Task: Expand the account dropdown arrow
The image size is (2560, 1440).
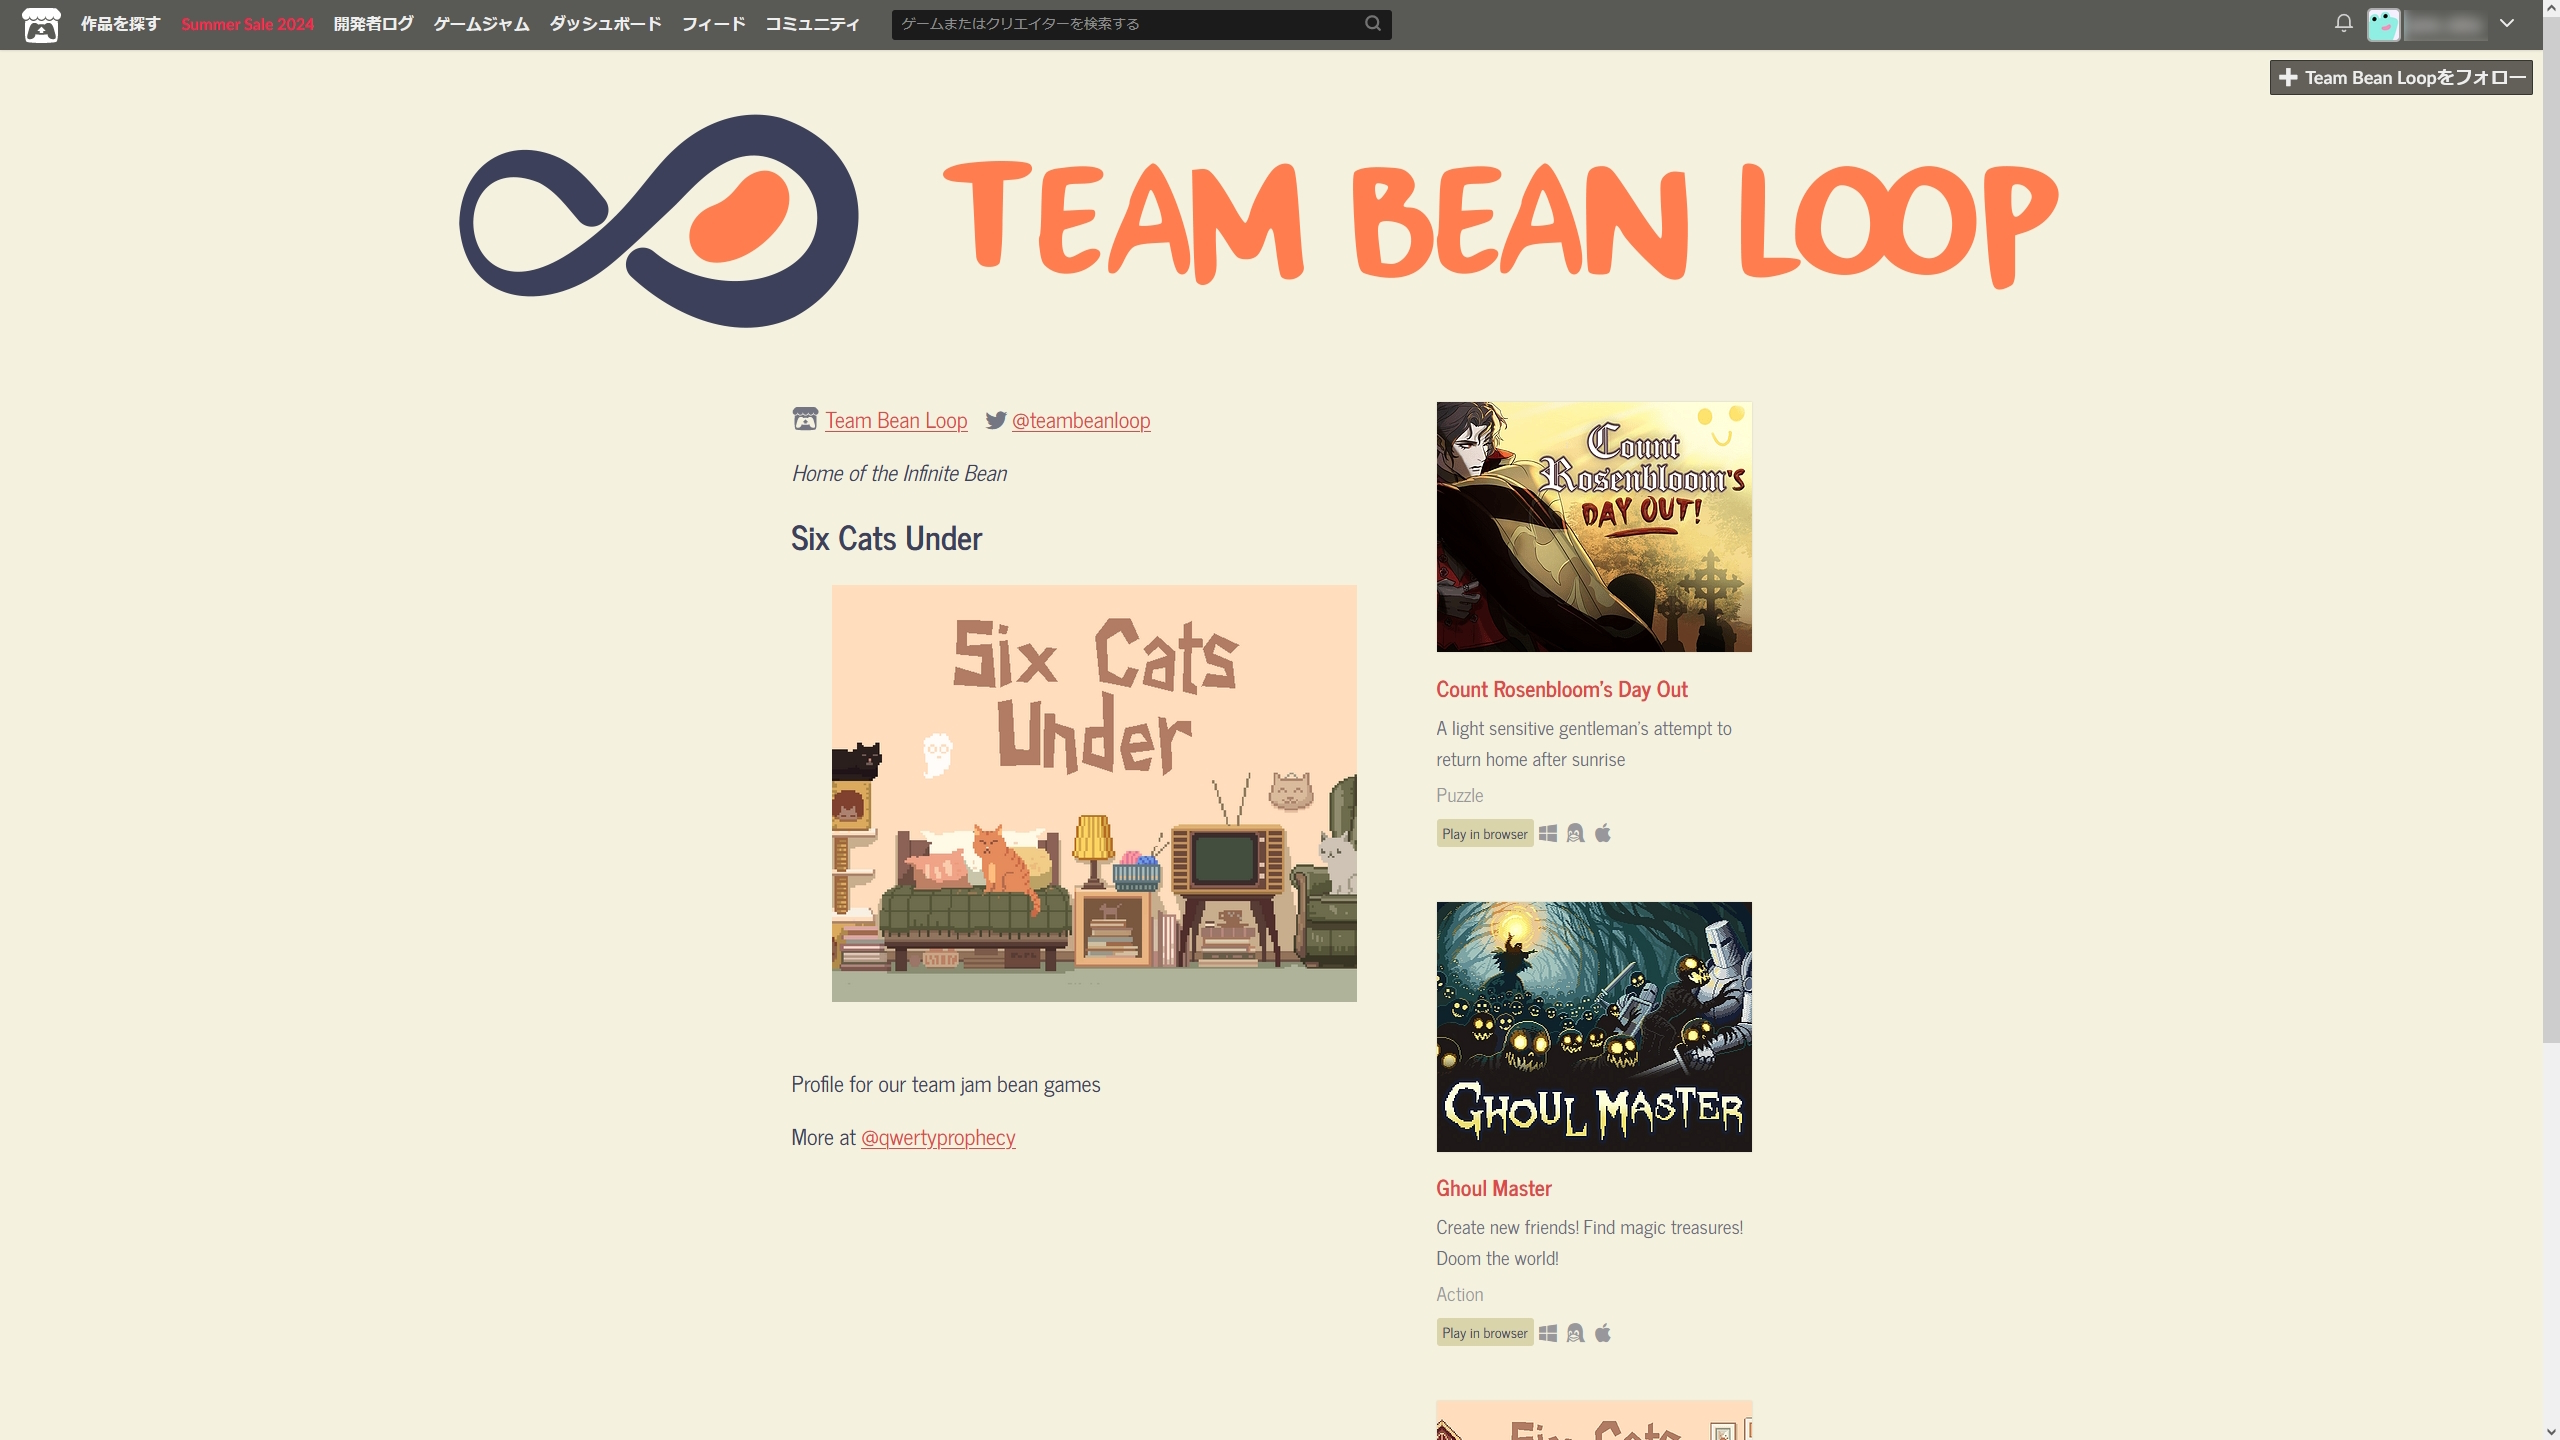Action: pos(2506,23)
